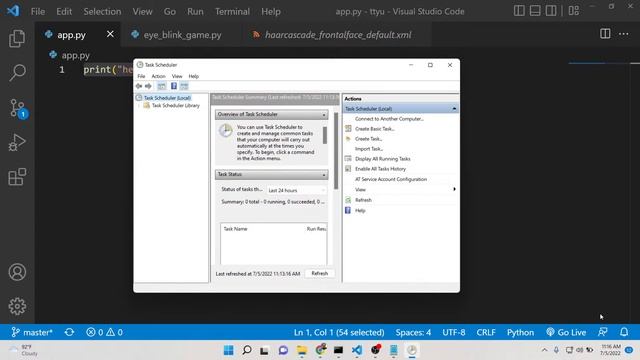Click Create Basic Task action
Screen dimensions: 640x360
coord(374,129)
